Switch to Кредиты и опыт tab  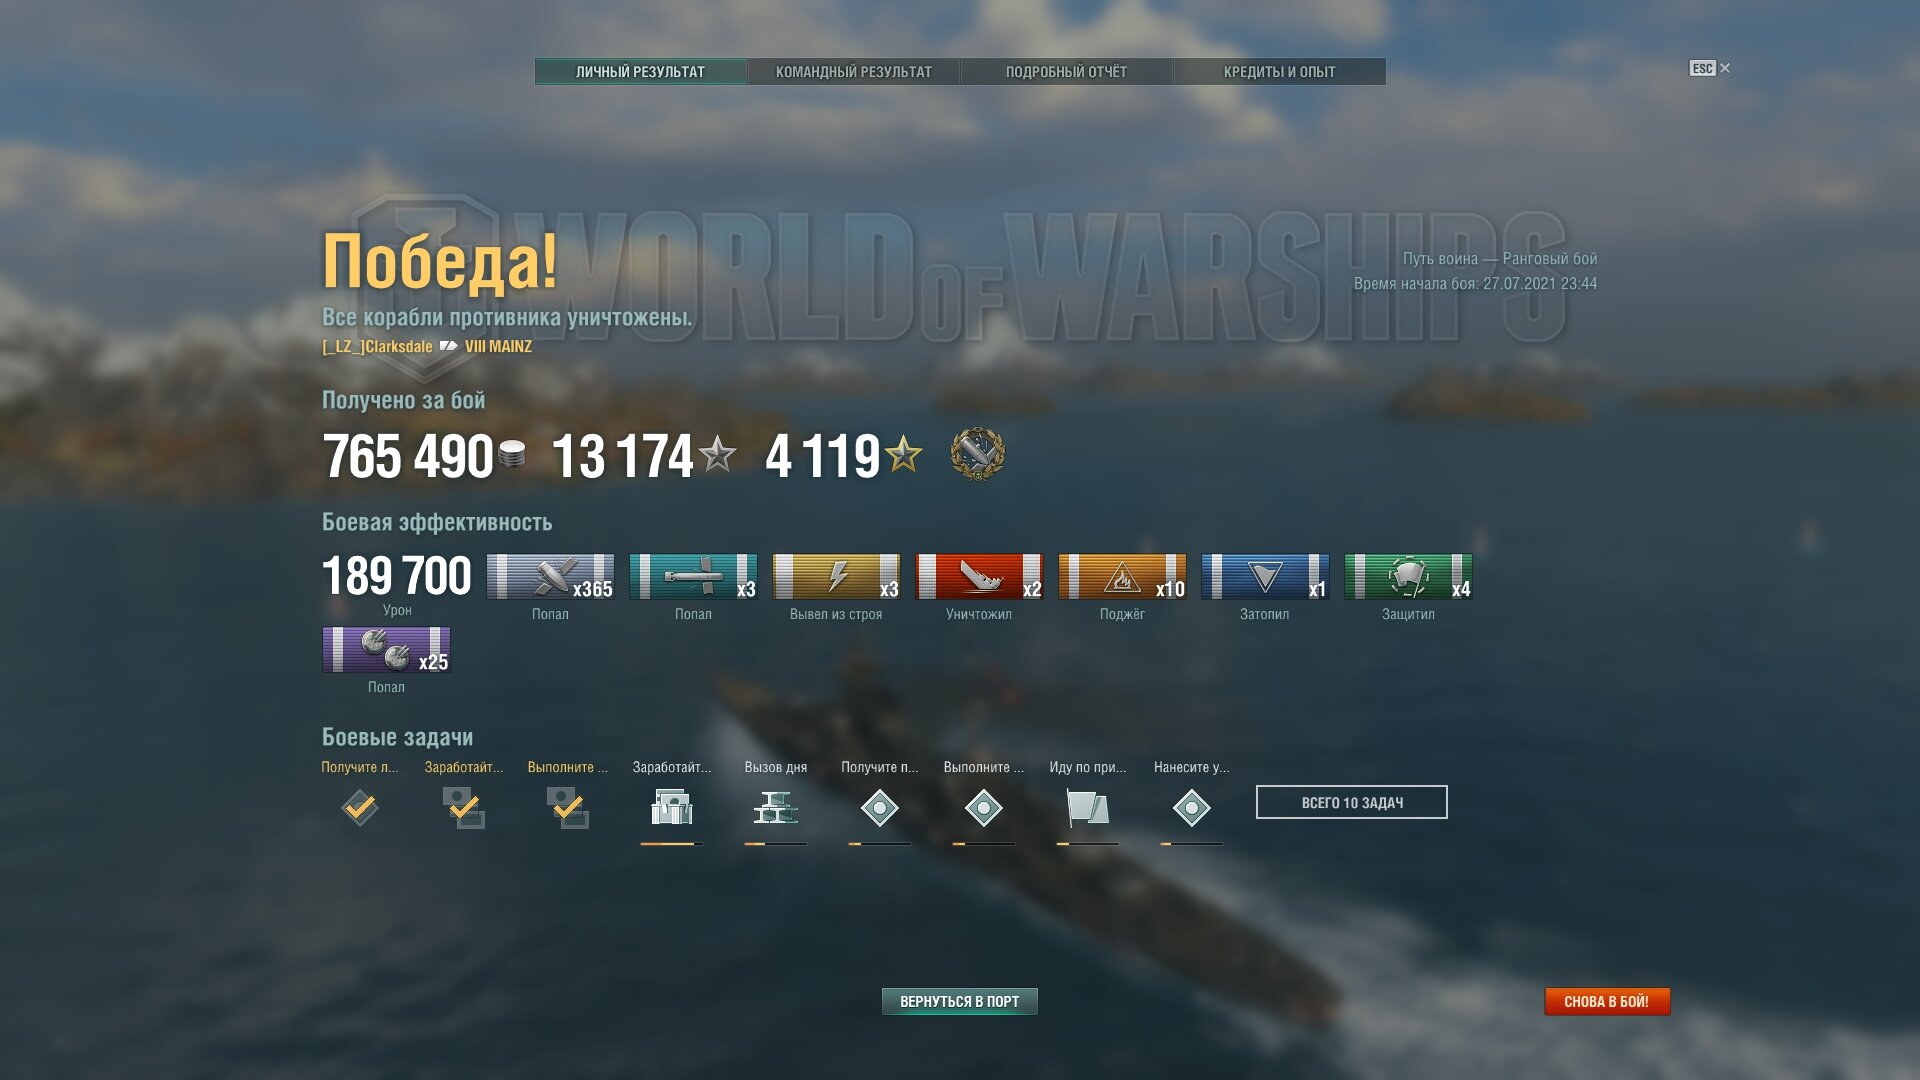pyautogui.click(x=1279, y=72)
